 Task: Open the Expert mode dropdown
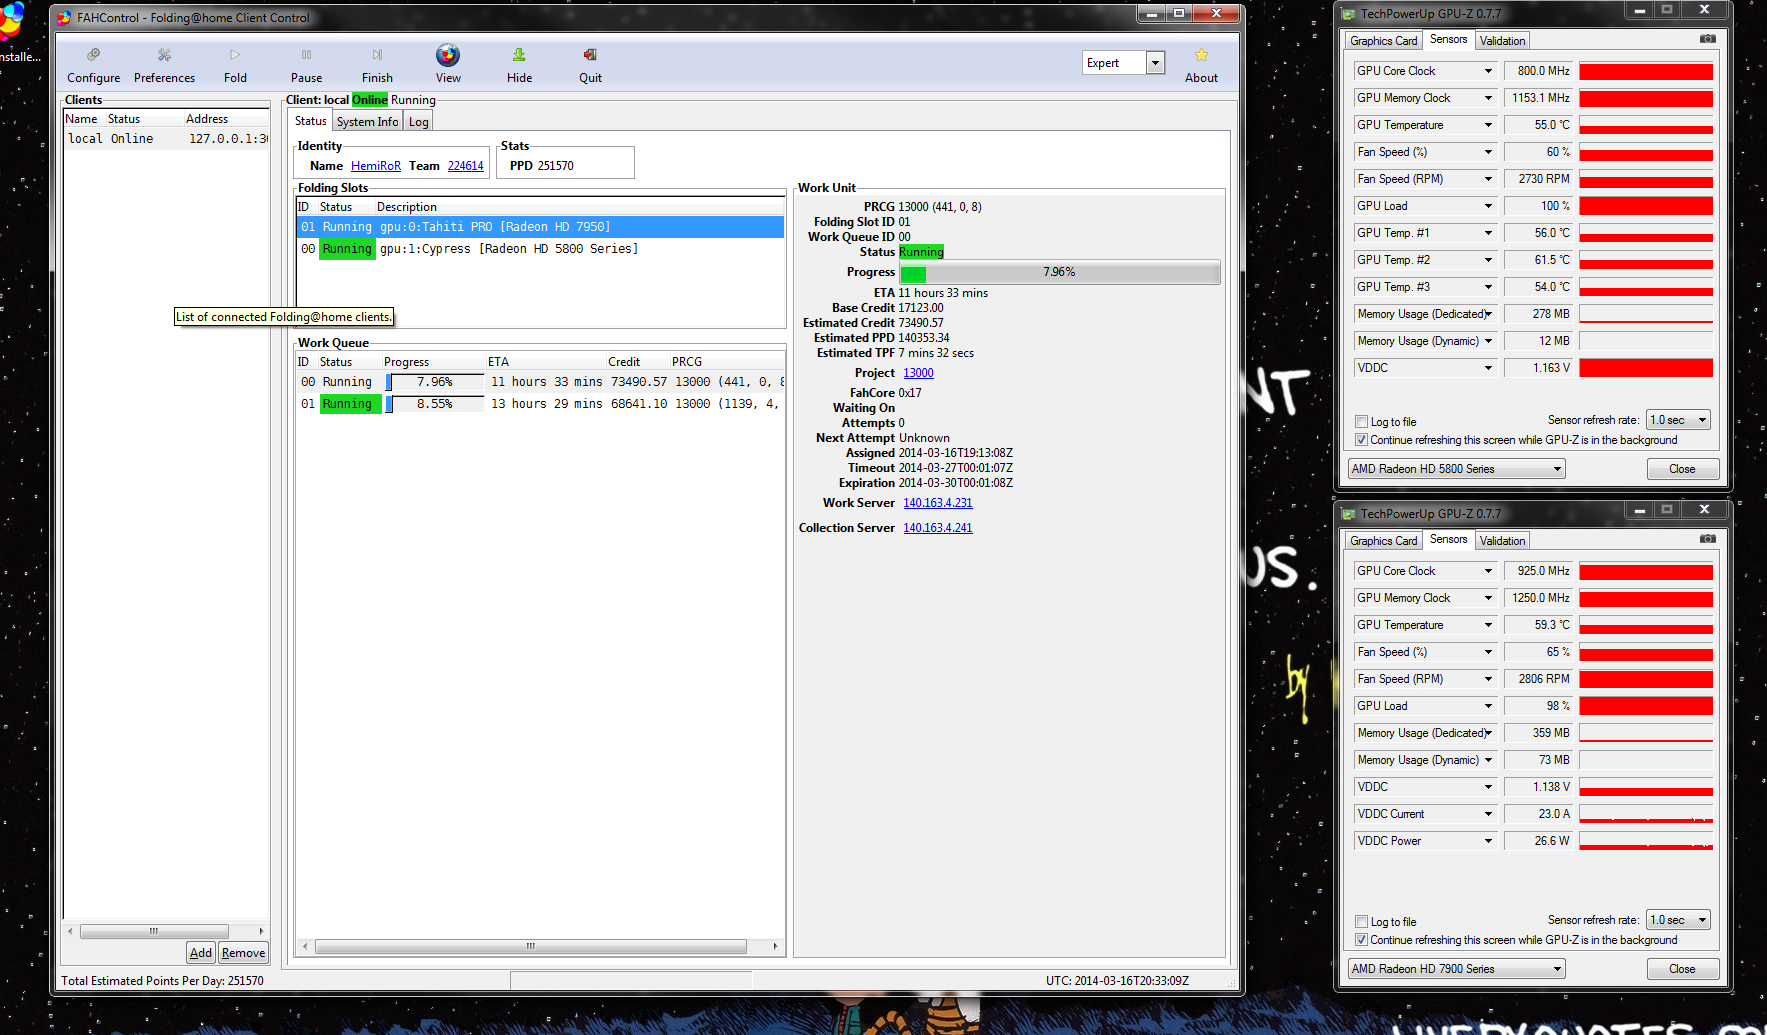pyautogui.click(x=1155, y=63)
